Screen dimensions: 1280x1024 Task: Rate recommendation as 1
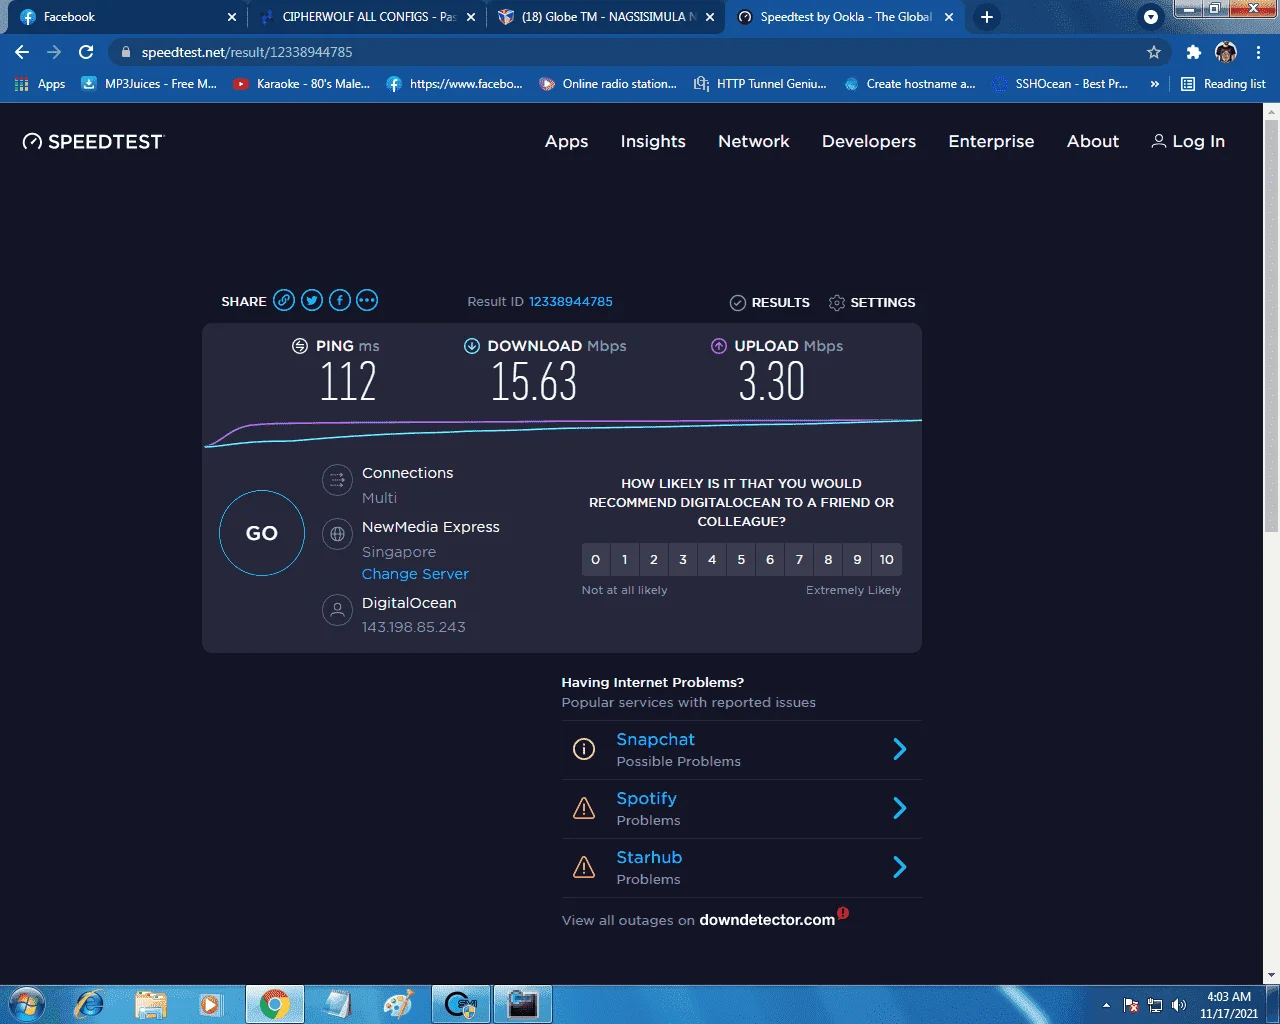[x=625, y=560]
